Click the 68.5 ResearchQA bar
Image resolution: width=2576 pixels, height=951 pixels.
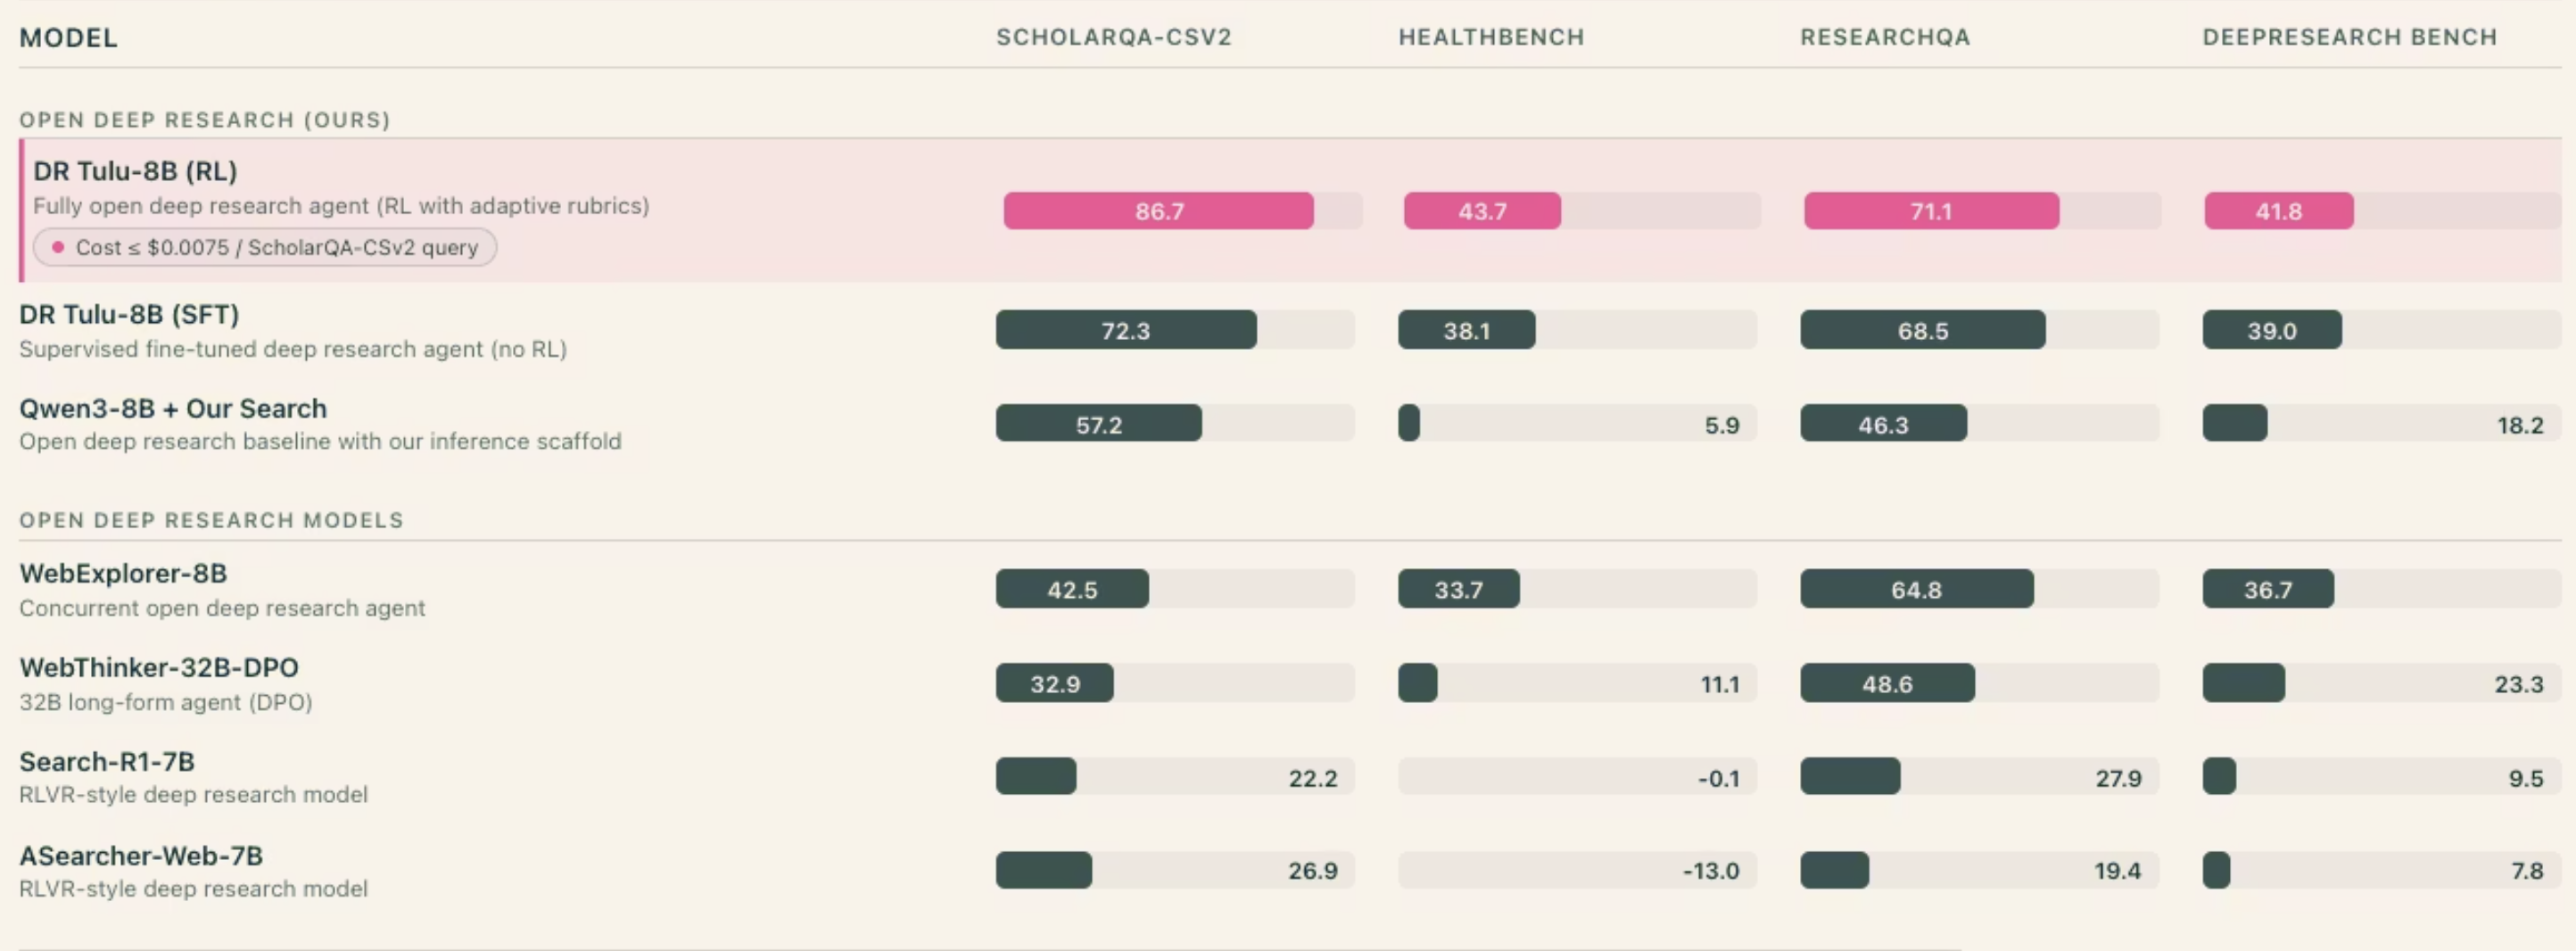point(1922,330)
